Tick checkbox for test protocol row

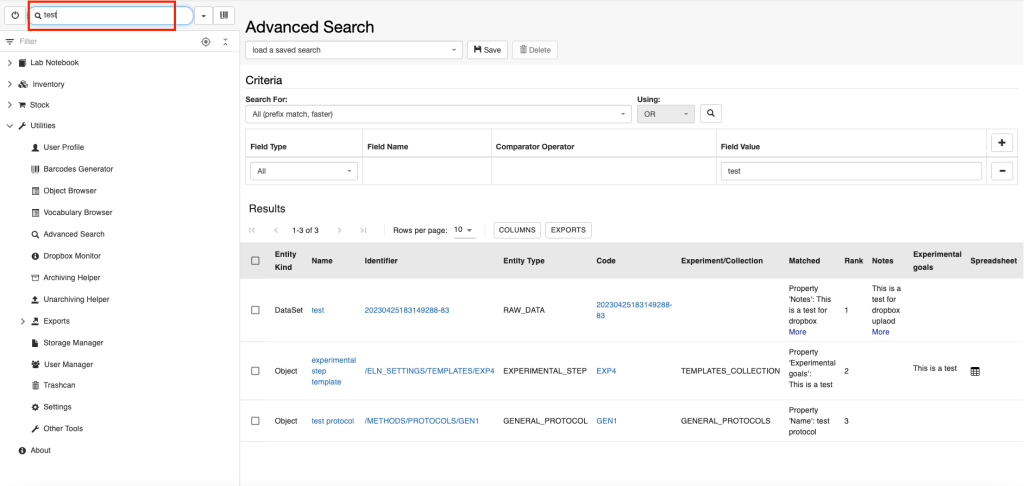click(255, 421)
